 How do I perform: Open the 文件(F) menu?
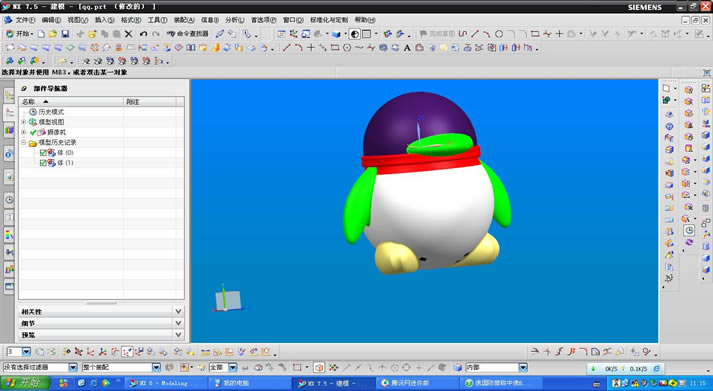click(x=25, y=20)
